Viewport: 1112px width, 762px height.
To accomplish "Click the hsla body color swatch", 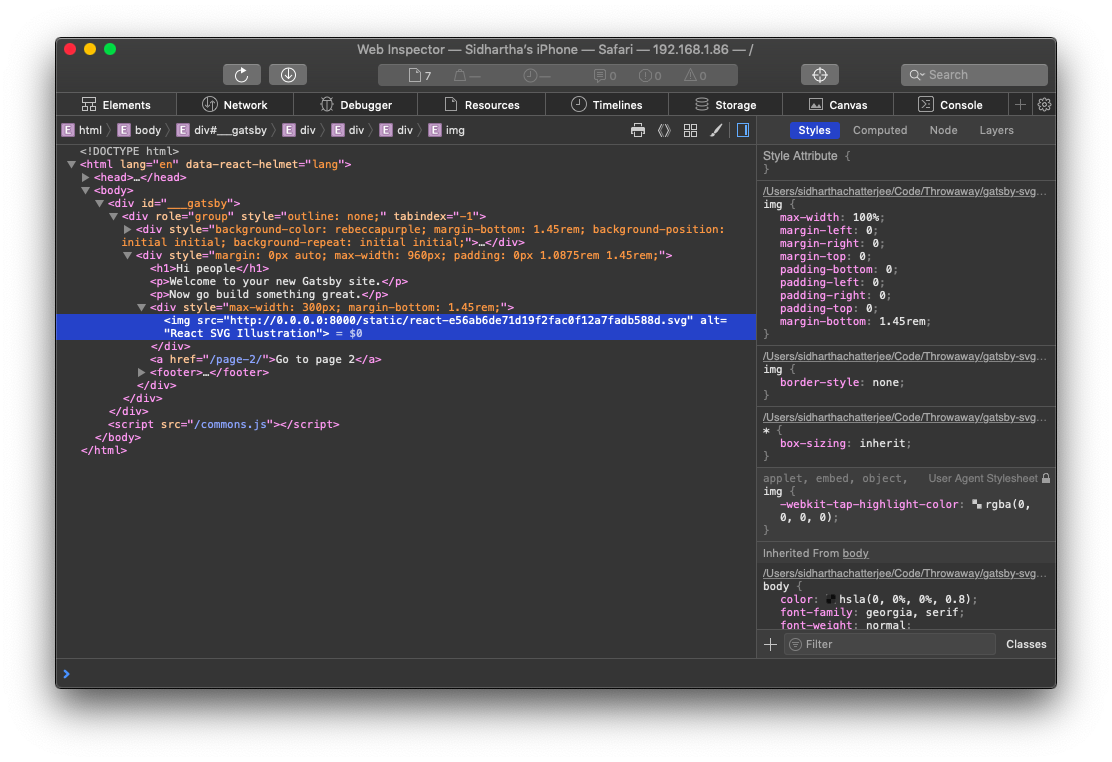I will 830,600.
